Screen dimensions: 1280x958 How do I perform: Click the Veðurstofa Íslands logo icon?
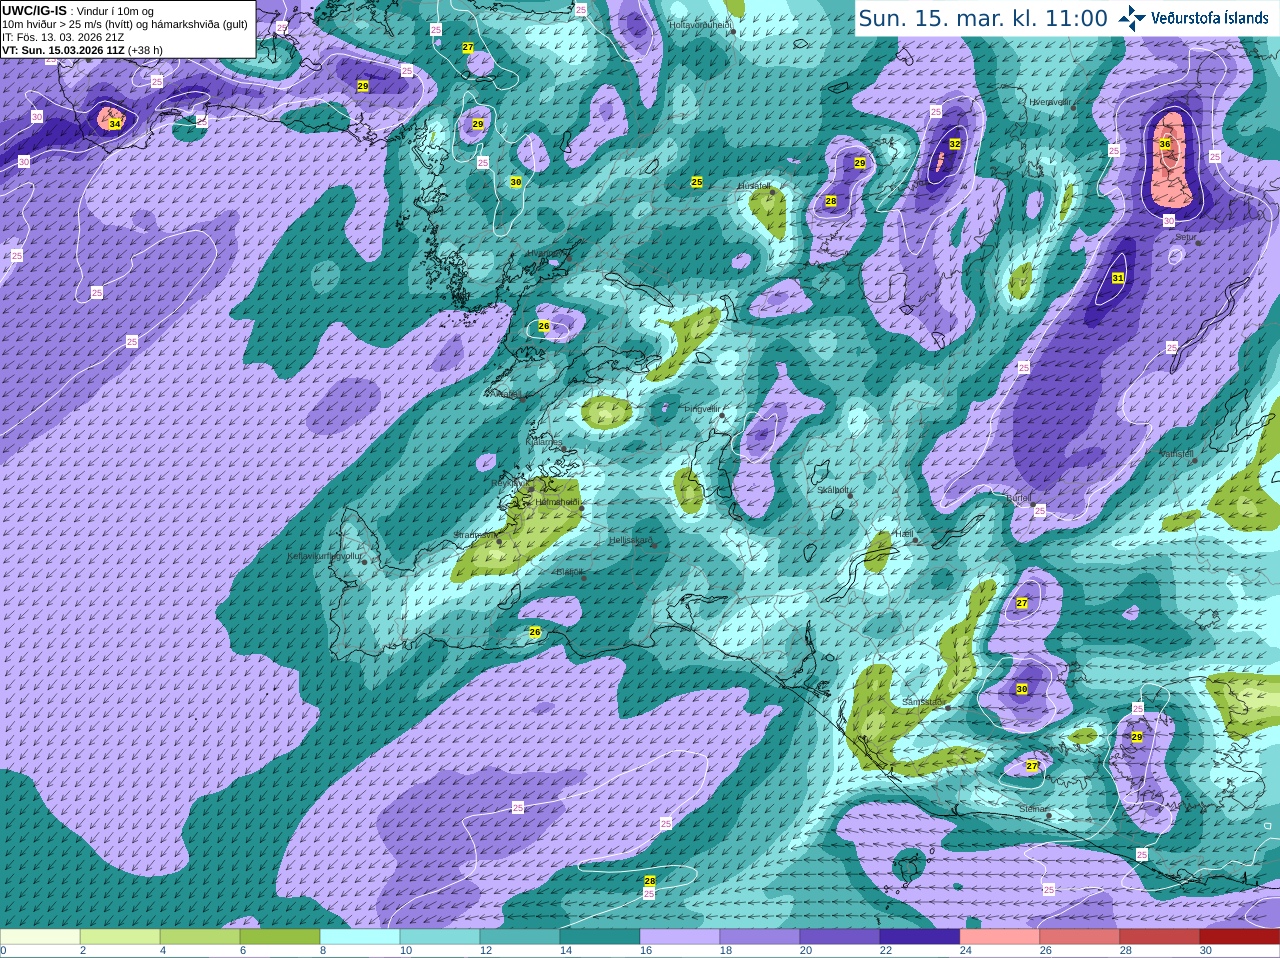coord(1132,17)
